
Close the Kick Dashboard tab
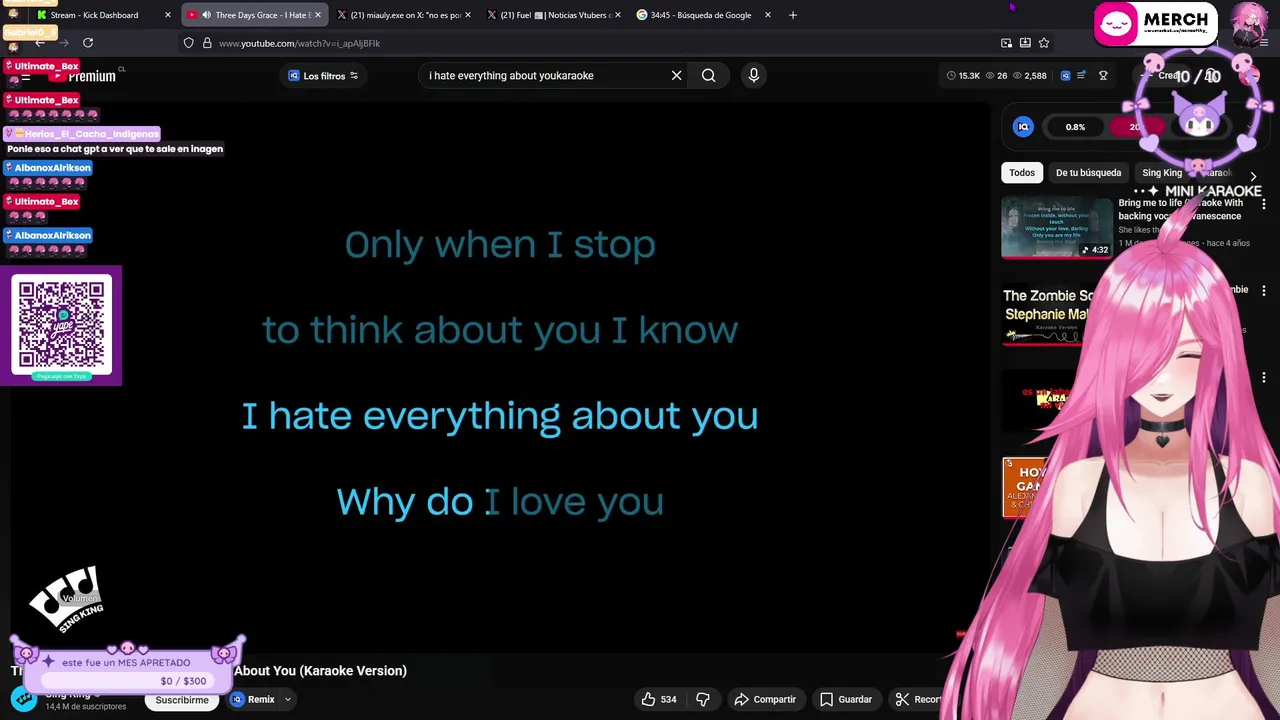[167, 15]
